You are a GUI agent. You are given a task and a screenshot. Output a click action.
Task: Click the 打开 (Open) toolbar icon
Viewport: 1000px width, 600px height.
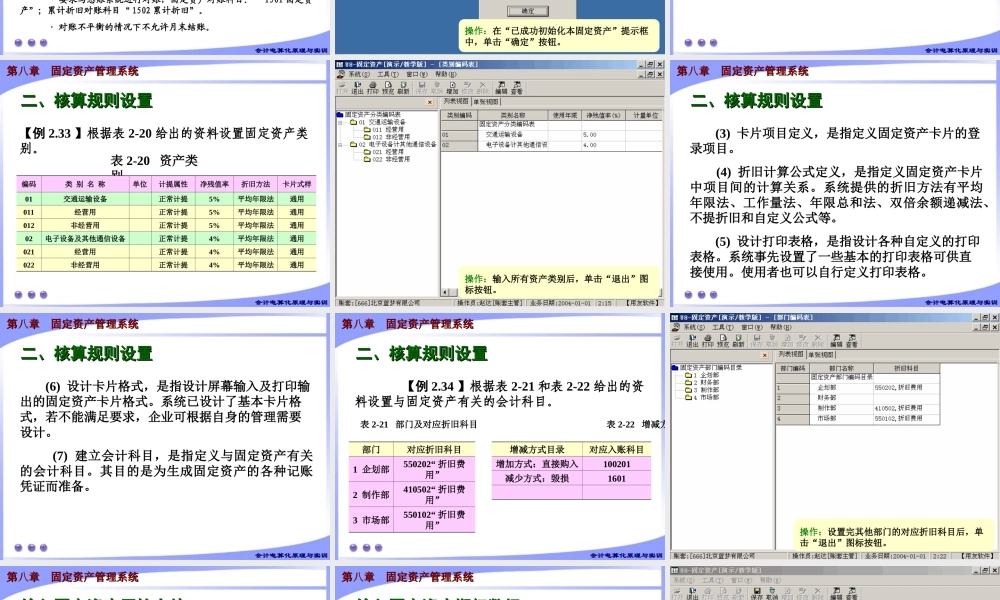point(341,88)
